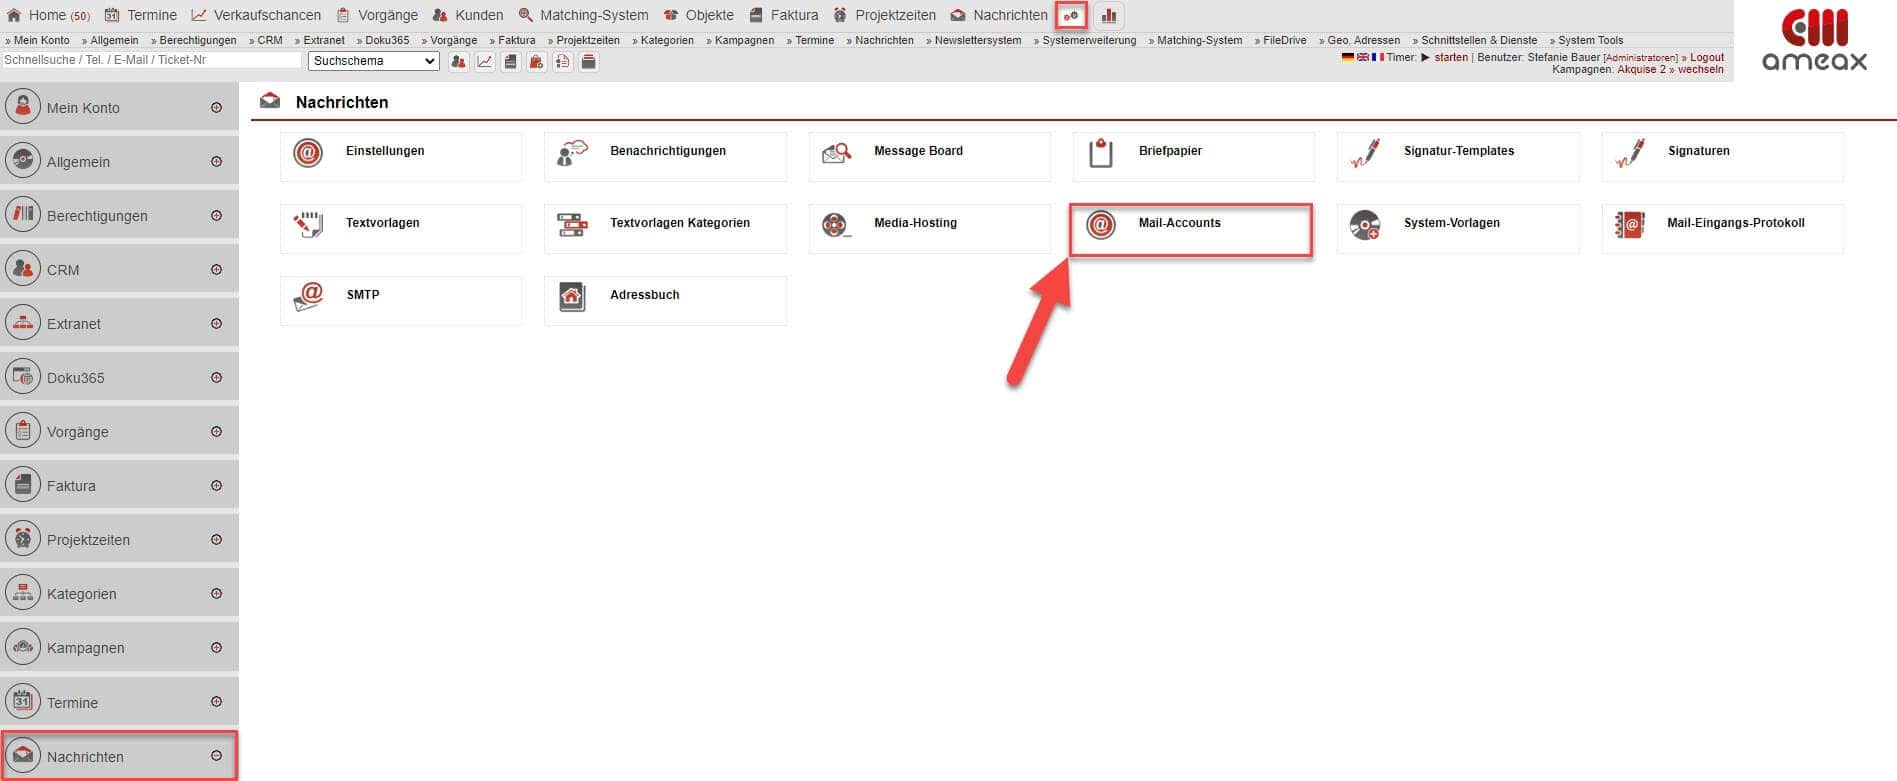The image size is (1897, 781).
Task: Start the timer with the play arrow
Action: (x=1426, y=58)
